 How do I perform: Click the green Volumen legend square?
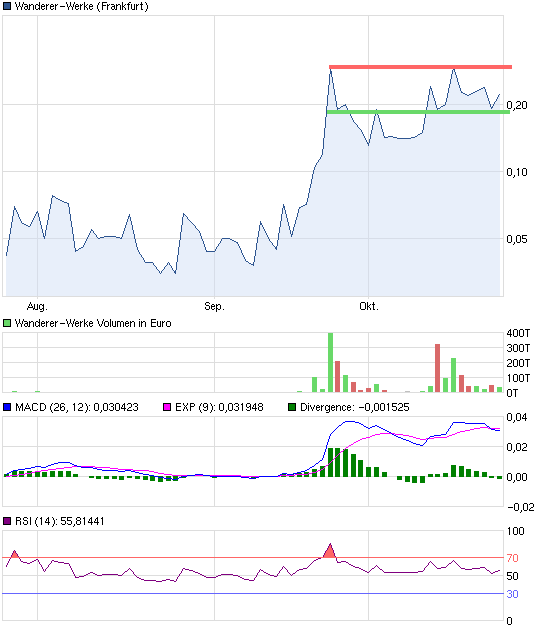click(x=7, y=323)
